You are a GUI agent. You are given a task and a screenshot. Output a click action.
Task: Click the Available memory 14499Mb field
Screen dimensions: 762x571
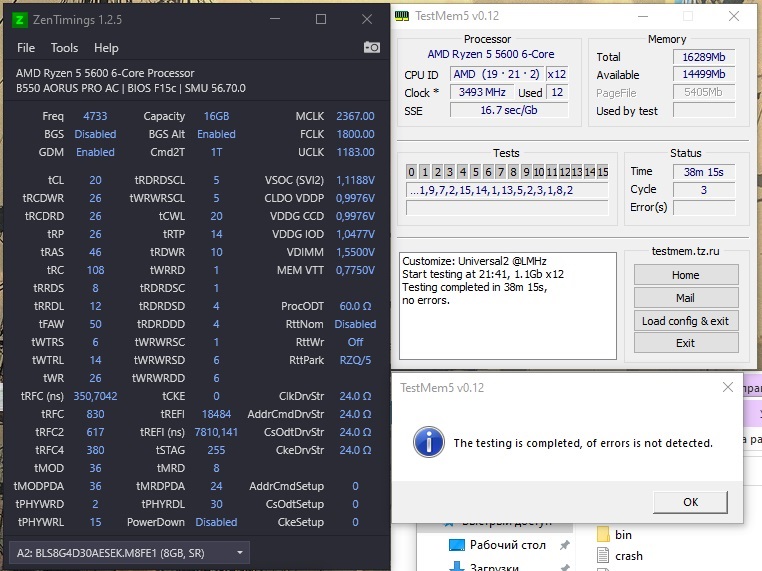pos(704,74)
